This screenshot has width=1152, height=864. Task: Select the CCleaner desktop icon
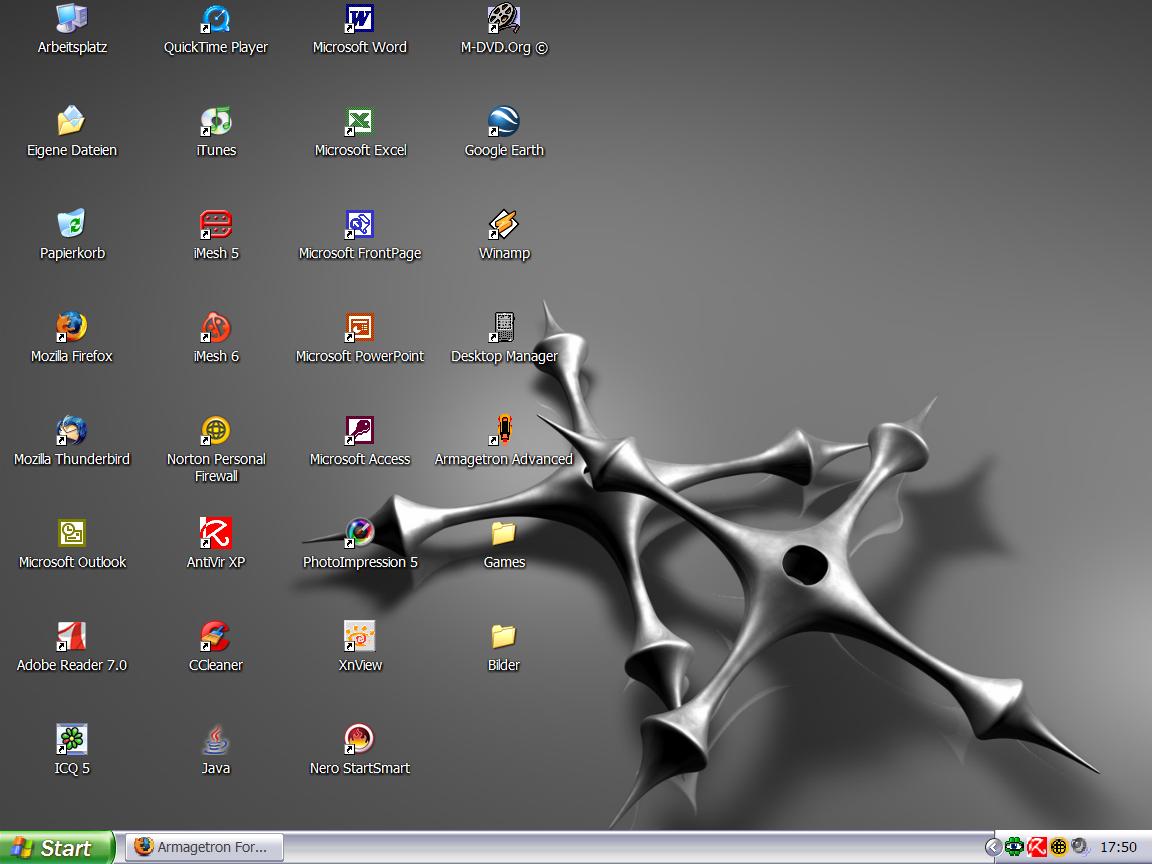pyautogui.click(x=216, y=637)
